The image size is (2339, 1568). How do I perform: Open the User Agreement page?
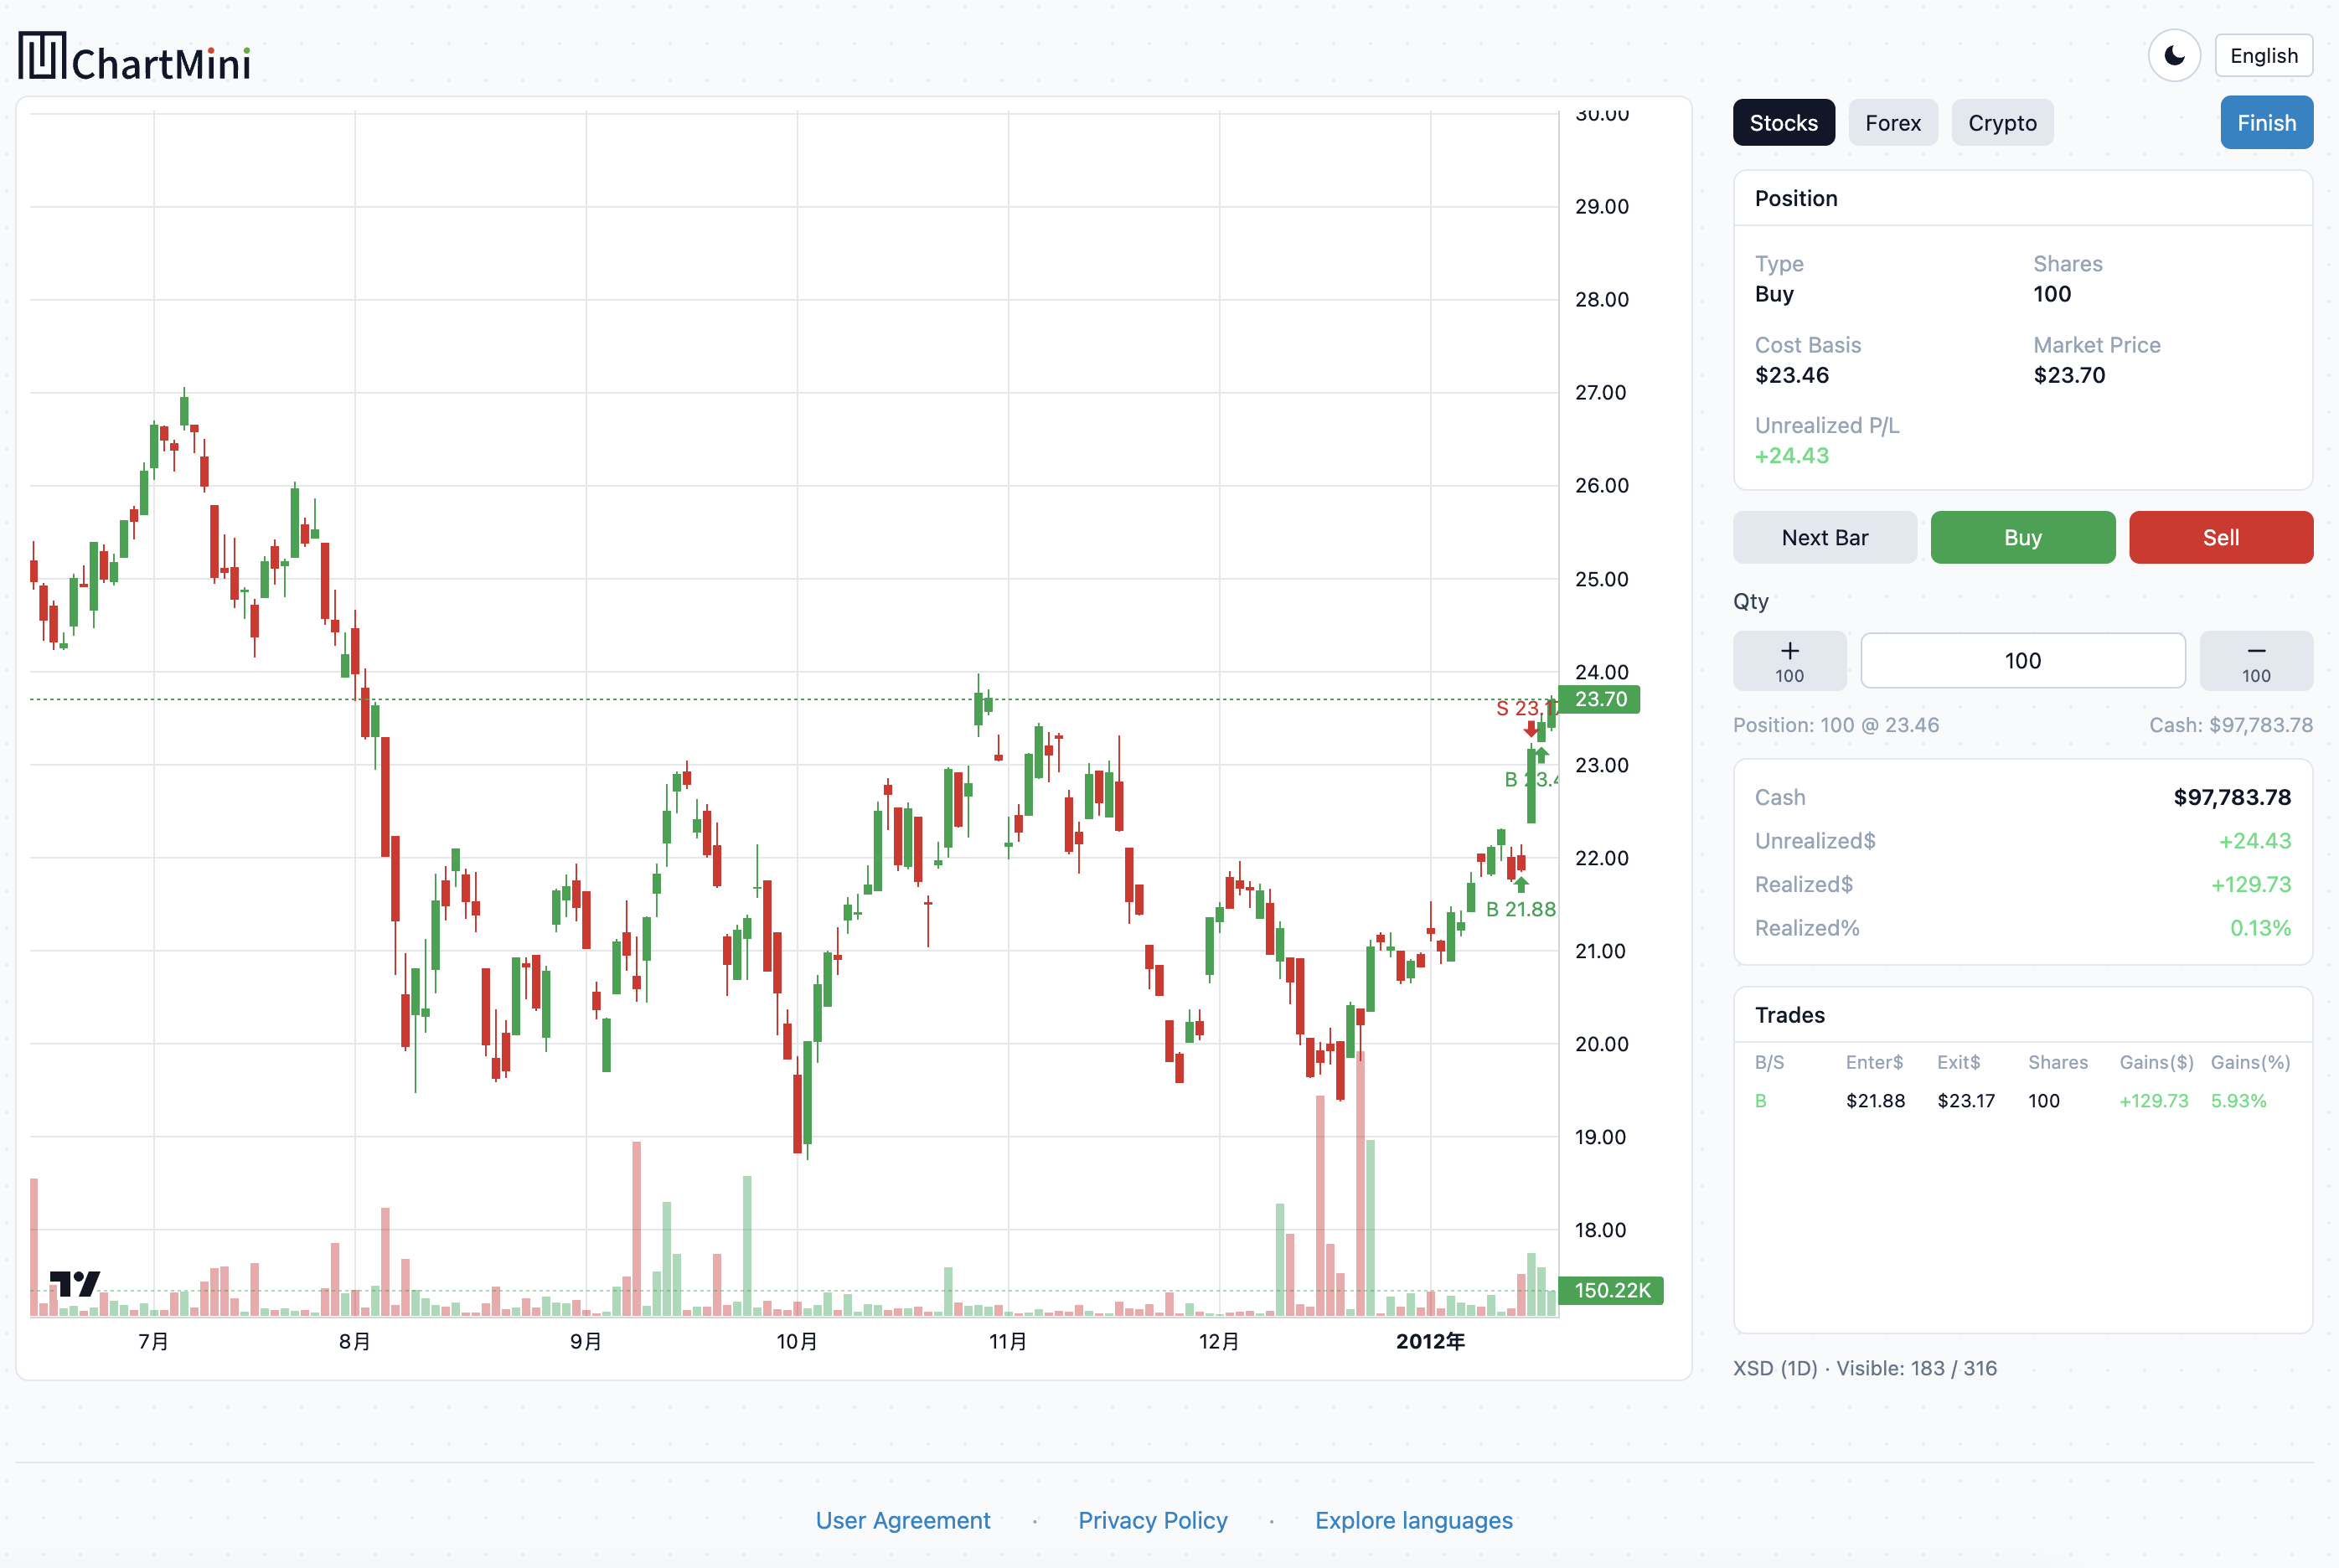click(x=903, y=1519)
